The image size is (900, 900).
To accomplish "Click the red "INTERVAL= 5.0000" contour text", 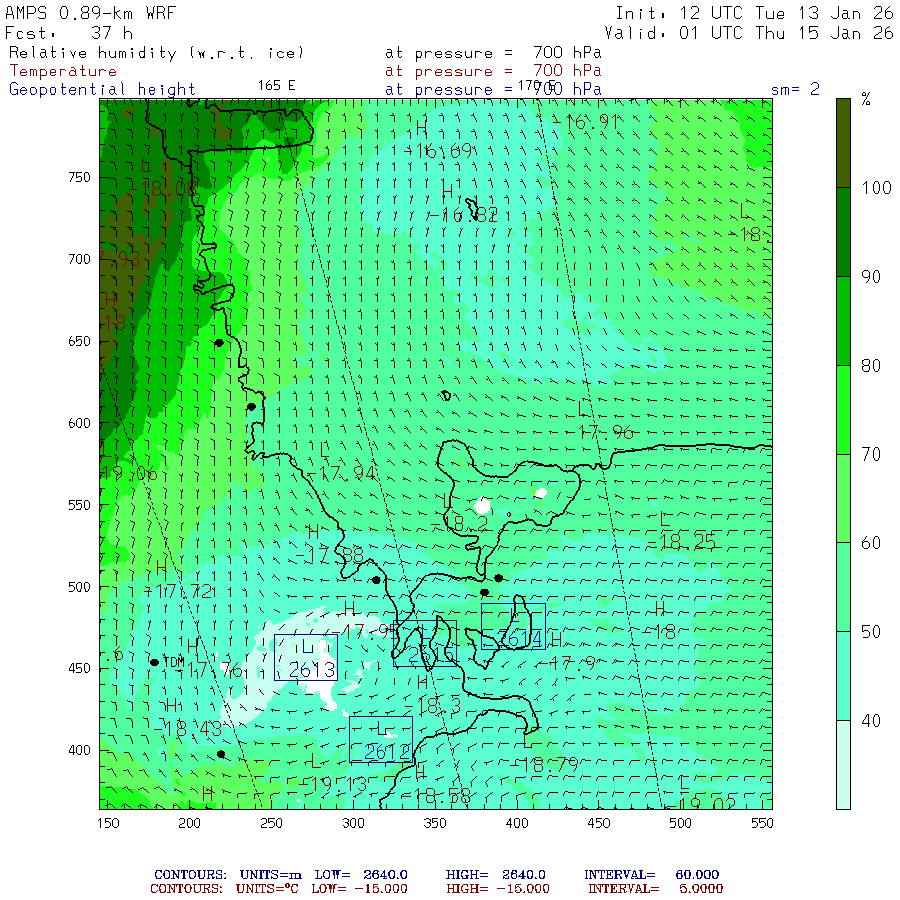I will [x=655, y=889].
